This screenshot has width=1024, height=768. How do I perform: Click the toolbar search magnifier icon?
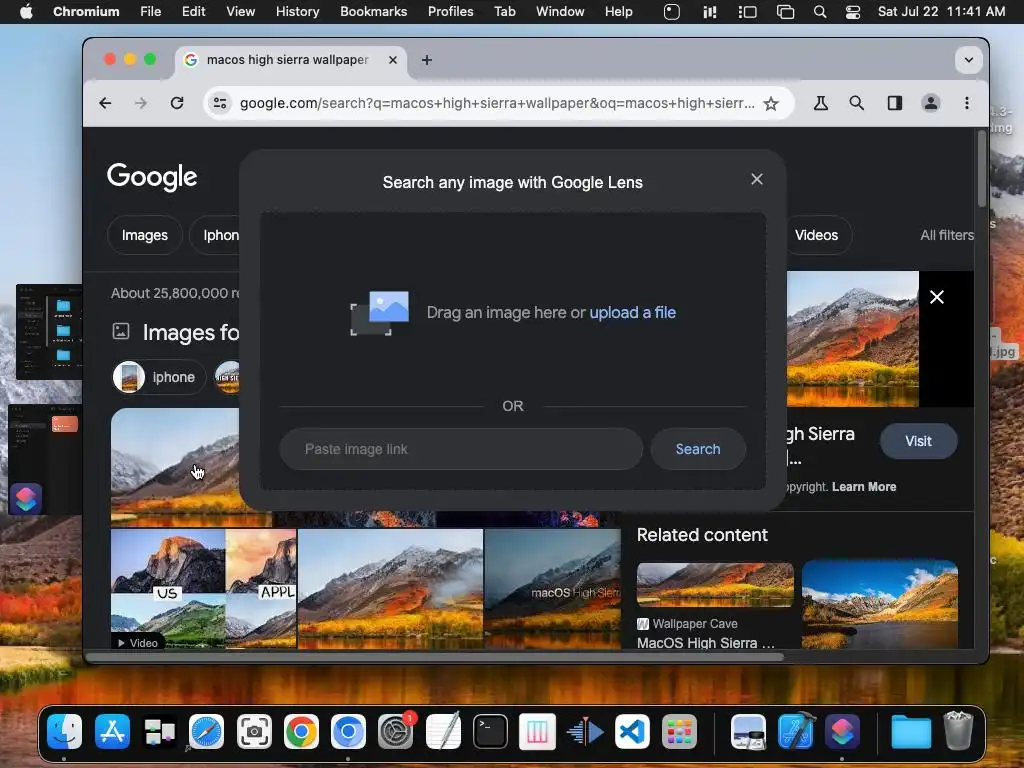point(857,103)
